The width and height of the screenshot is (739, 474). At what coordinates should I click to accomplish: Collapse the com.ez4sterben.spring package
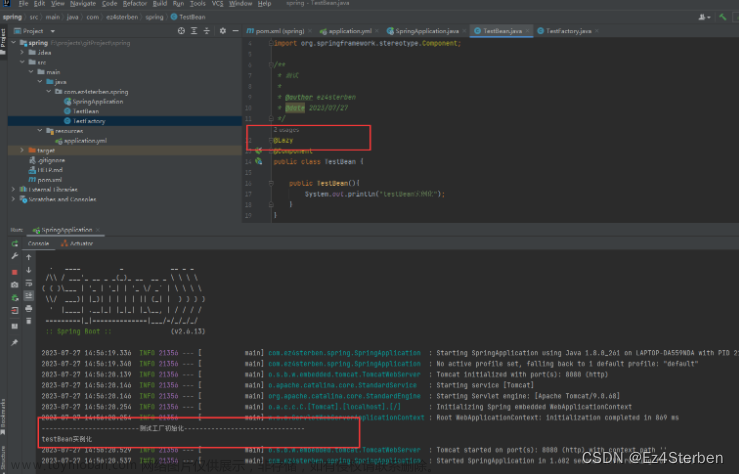49,91
